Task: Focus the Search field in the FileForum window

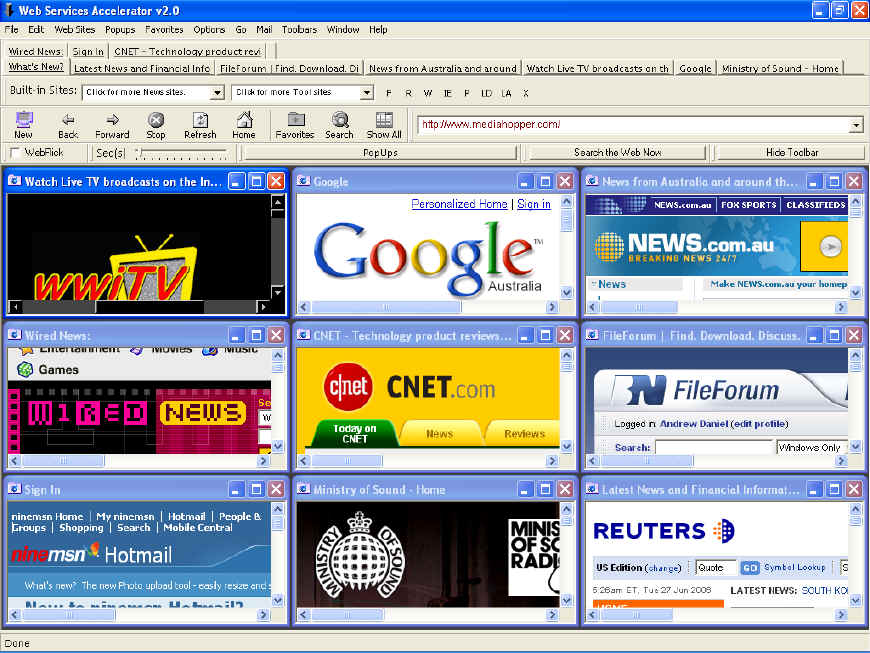Action: [x=714, y=447]
